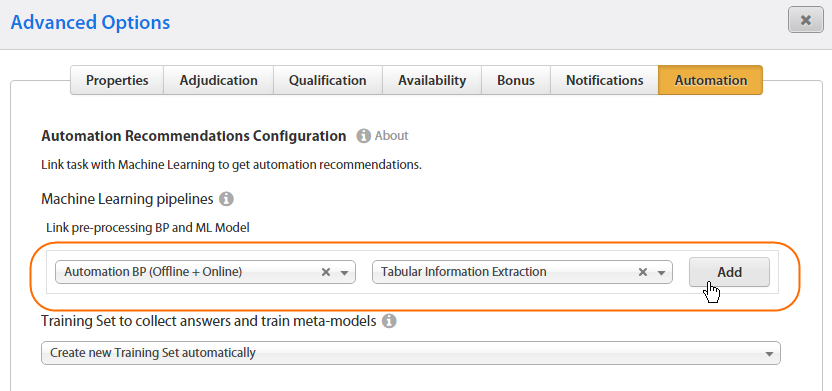Screen dimensions: 832x391
Task: Clear the Automation BP selection
Action: pyautogui.click(x=326, y=272)
